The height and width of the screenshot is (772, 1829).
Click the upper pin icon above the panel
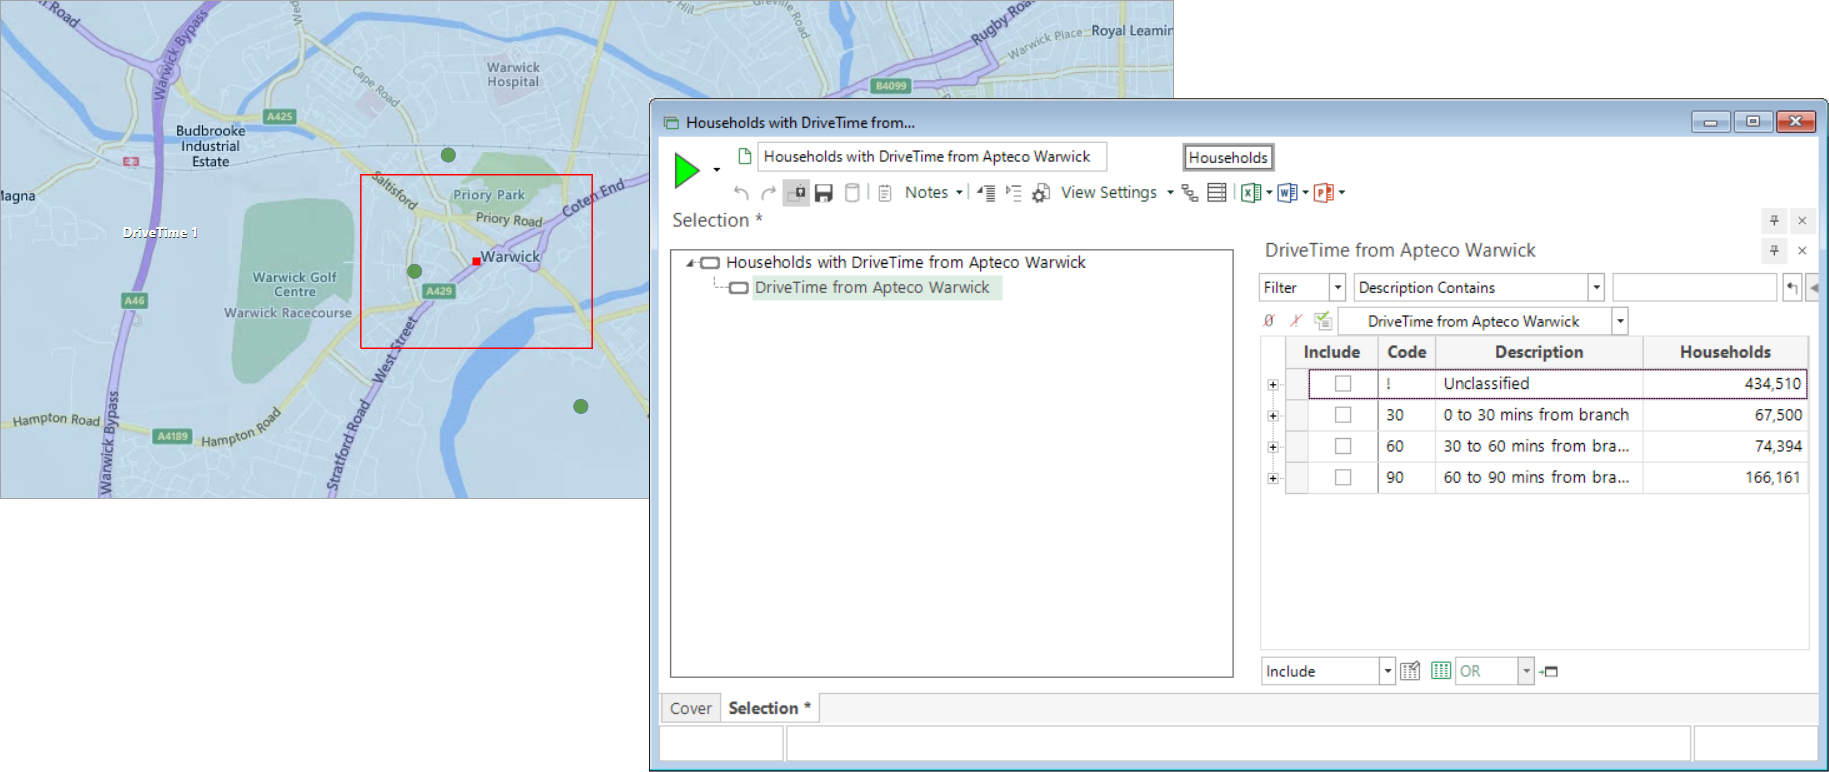pyautogui.click(x=1774, y=220)
